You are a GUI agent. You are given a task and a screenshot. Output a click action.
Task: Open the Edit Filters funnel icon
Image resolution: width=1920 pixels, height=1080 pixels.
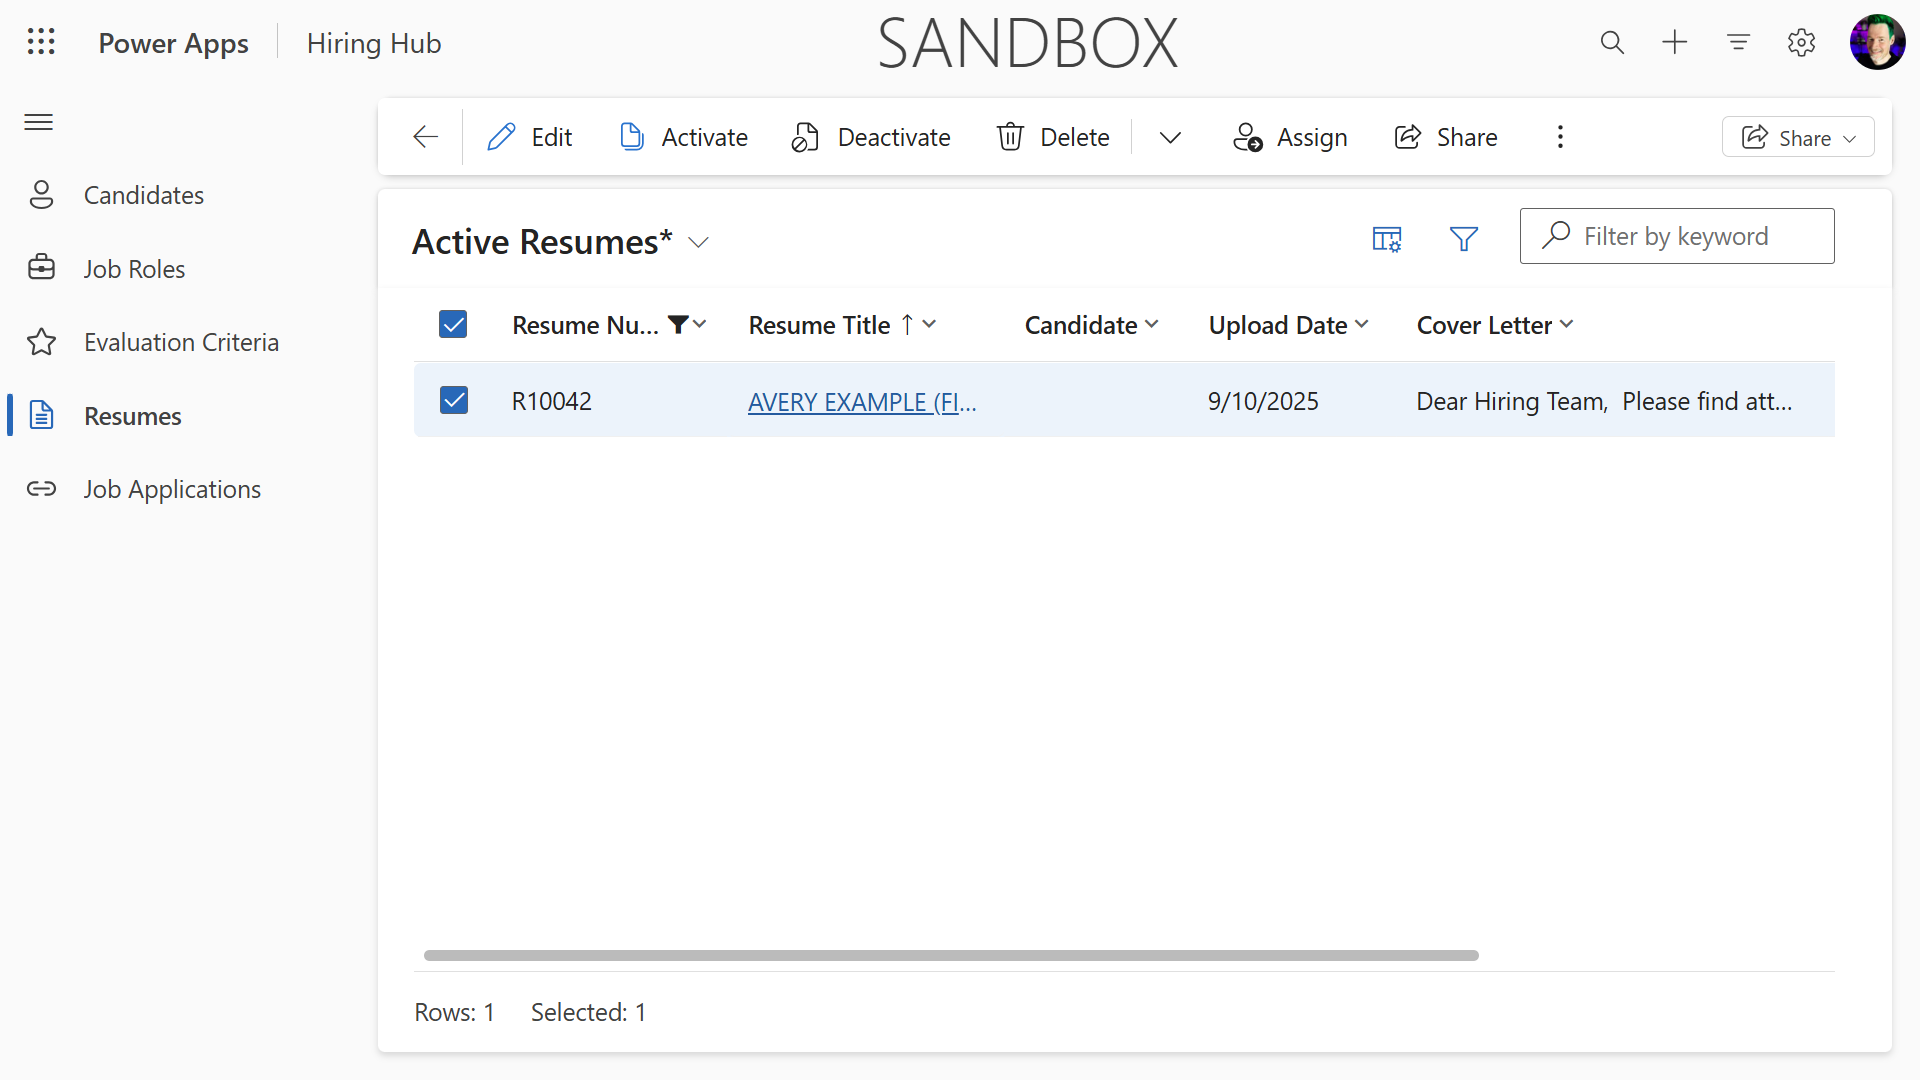[1463, 239]
